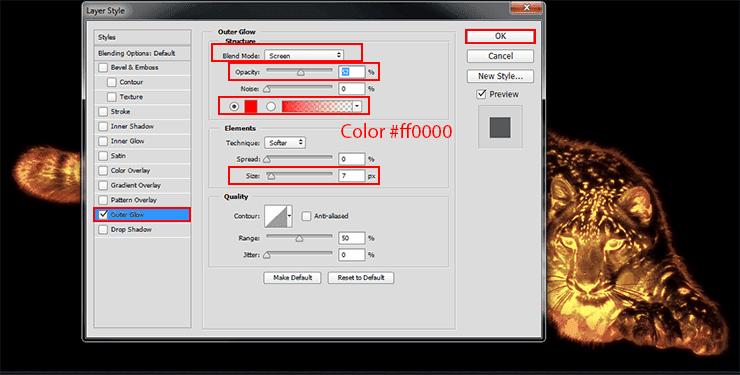Enable the Gradient Overlay checkbox

click(x=103, y=185)
